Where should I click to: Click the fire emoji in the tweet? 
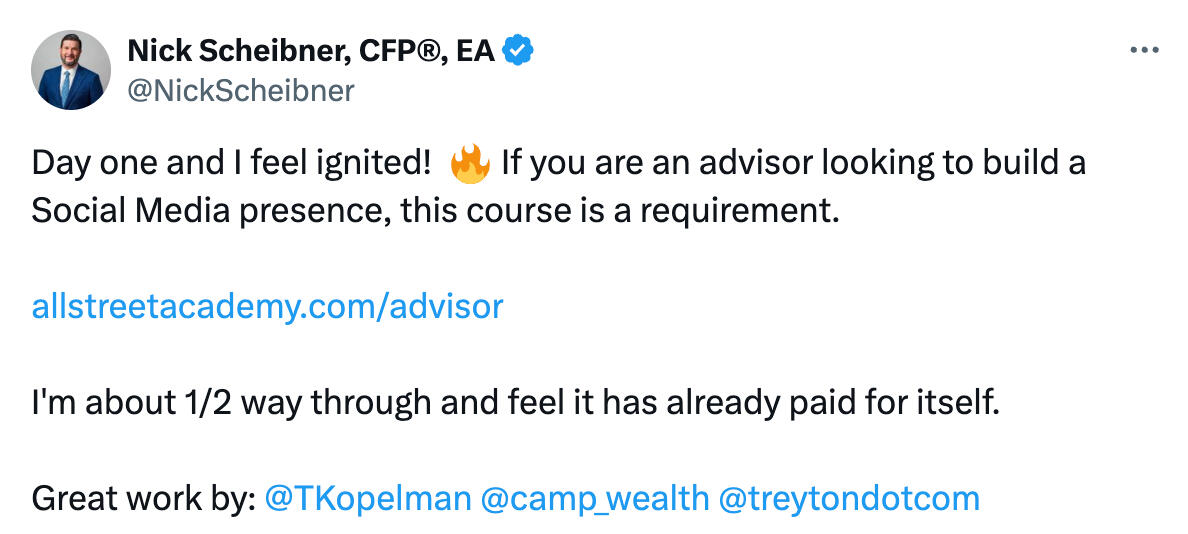pyautogui.click(x=469, y=162)
